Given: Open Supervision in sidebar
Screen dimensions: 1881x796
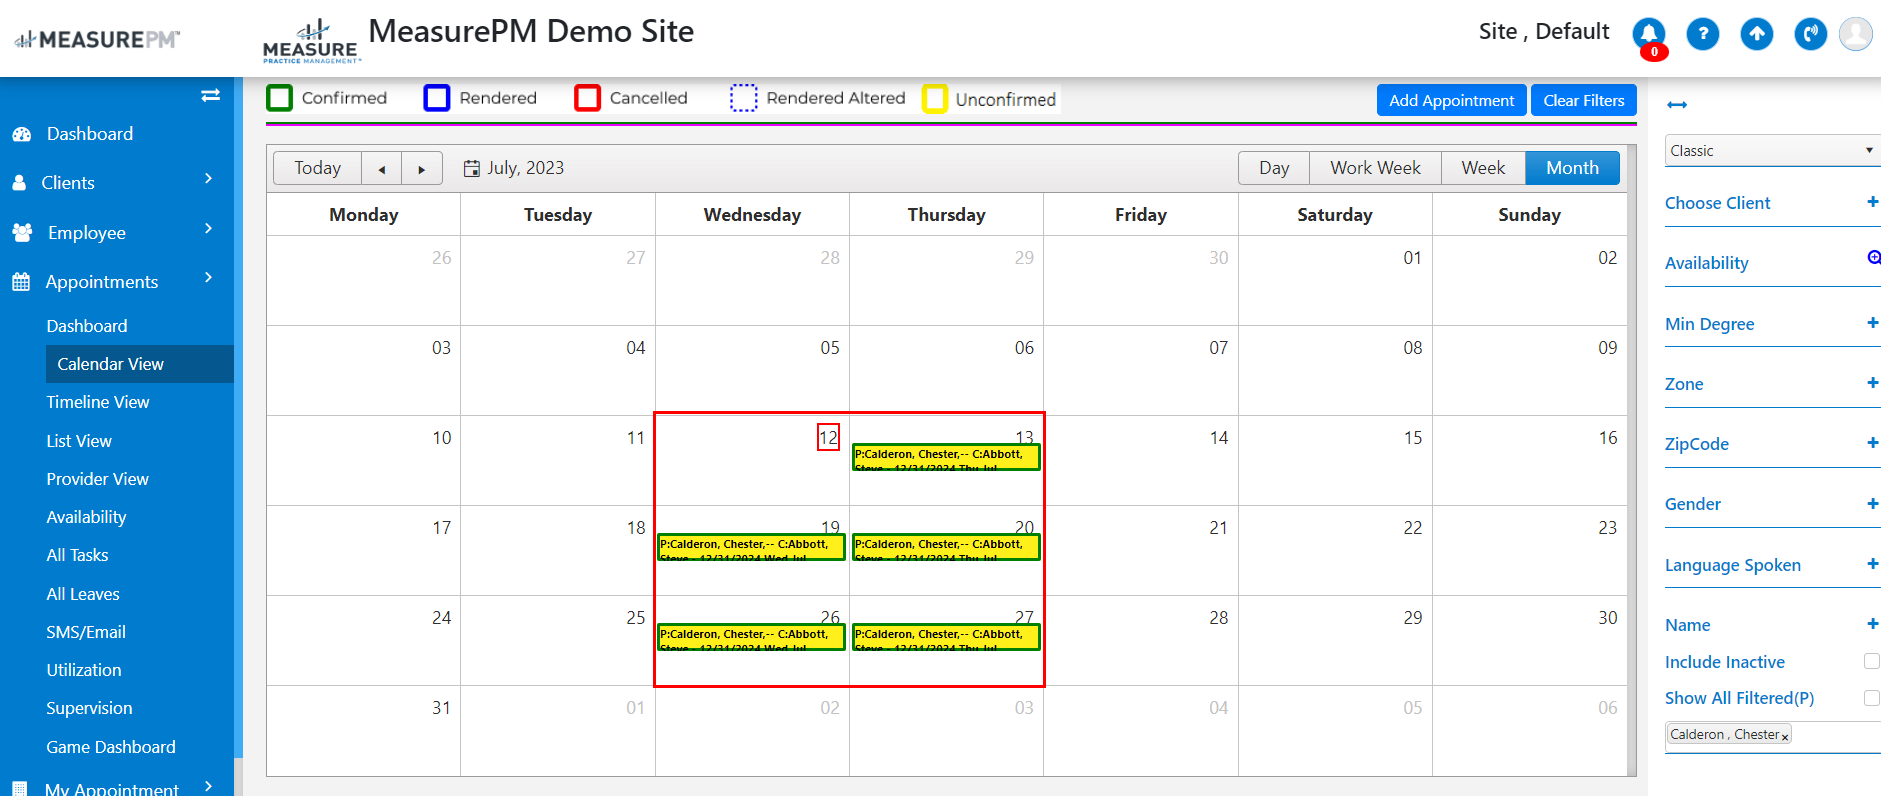Looking at the screenshot, I should point(89,708).
